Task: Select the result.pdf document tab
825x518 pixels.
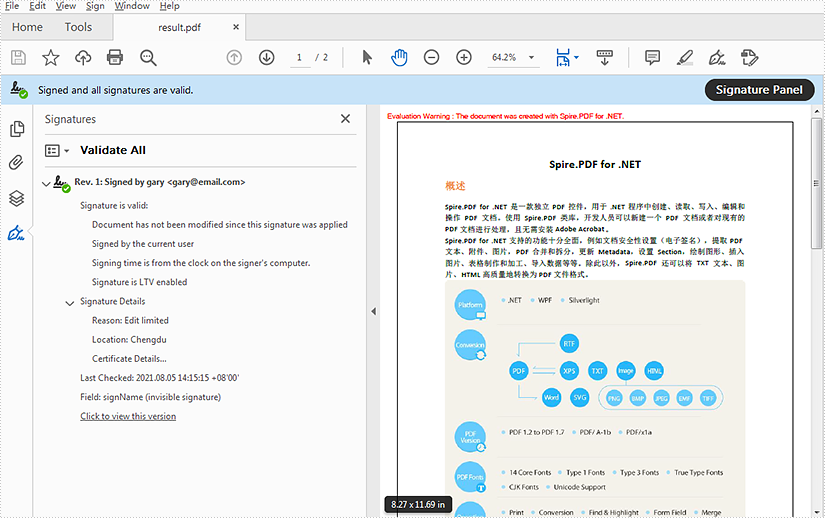Action: click(x=179, y=27)
